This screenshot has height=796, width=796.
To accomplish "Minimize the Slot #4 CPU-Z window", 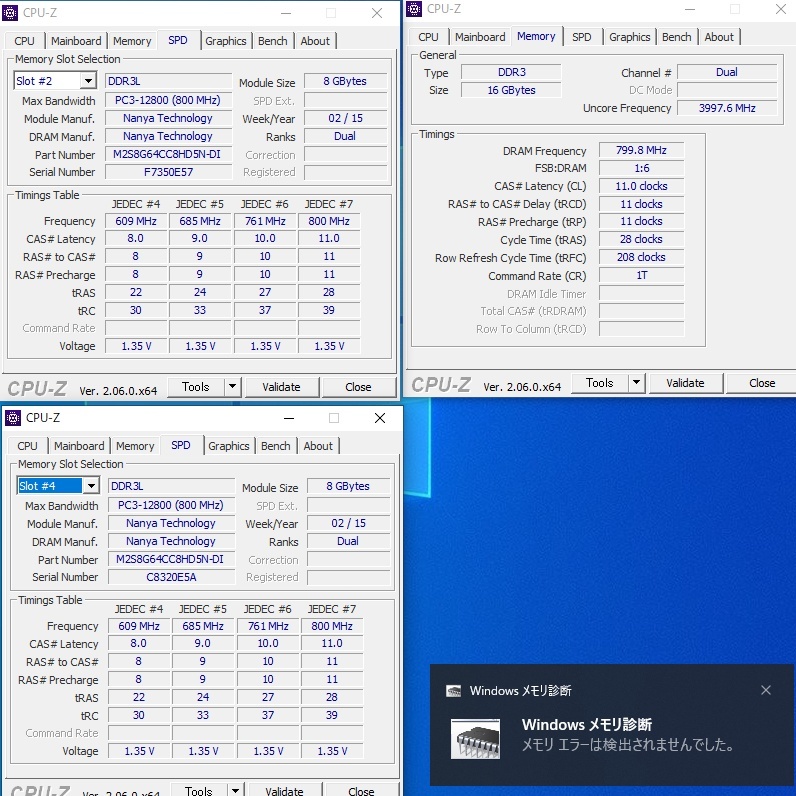I will [289, 418].
